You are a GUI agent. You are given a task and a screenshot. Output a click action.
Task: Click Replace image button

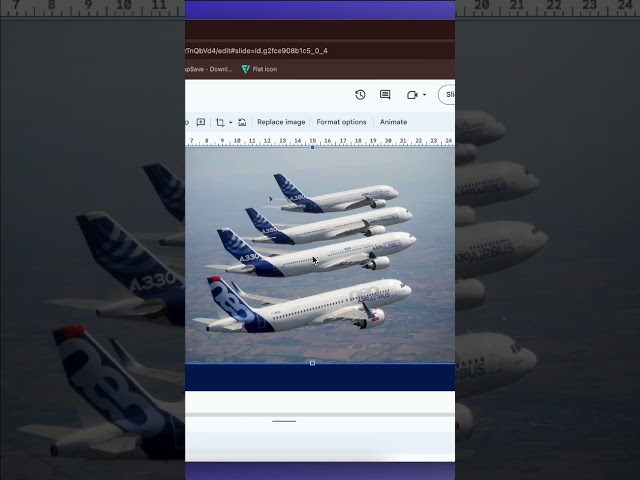pos(281,122)
